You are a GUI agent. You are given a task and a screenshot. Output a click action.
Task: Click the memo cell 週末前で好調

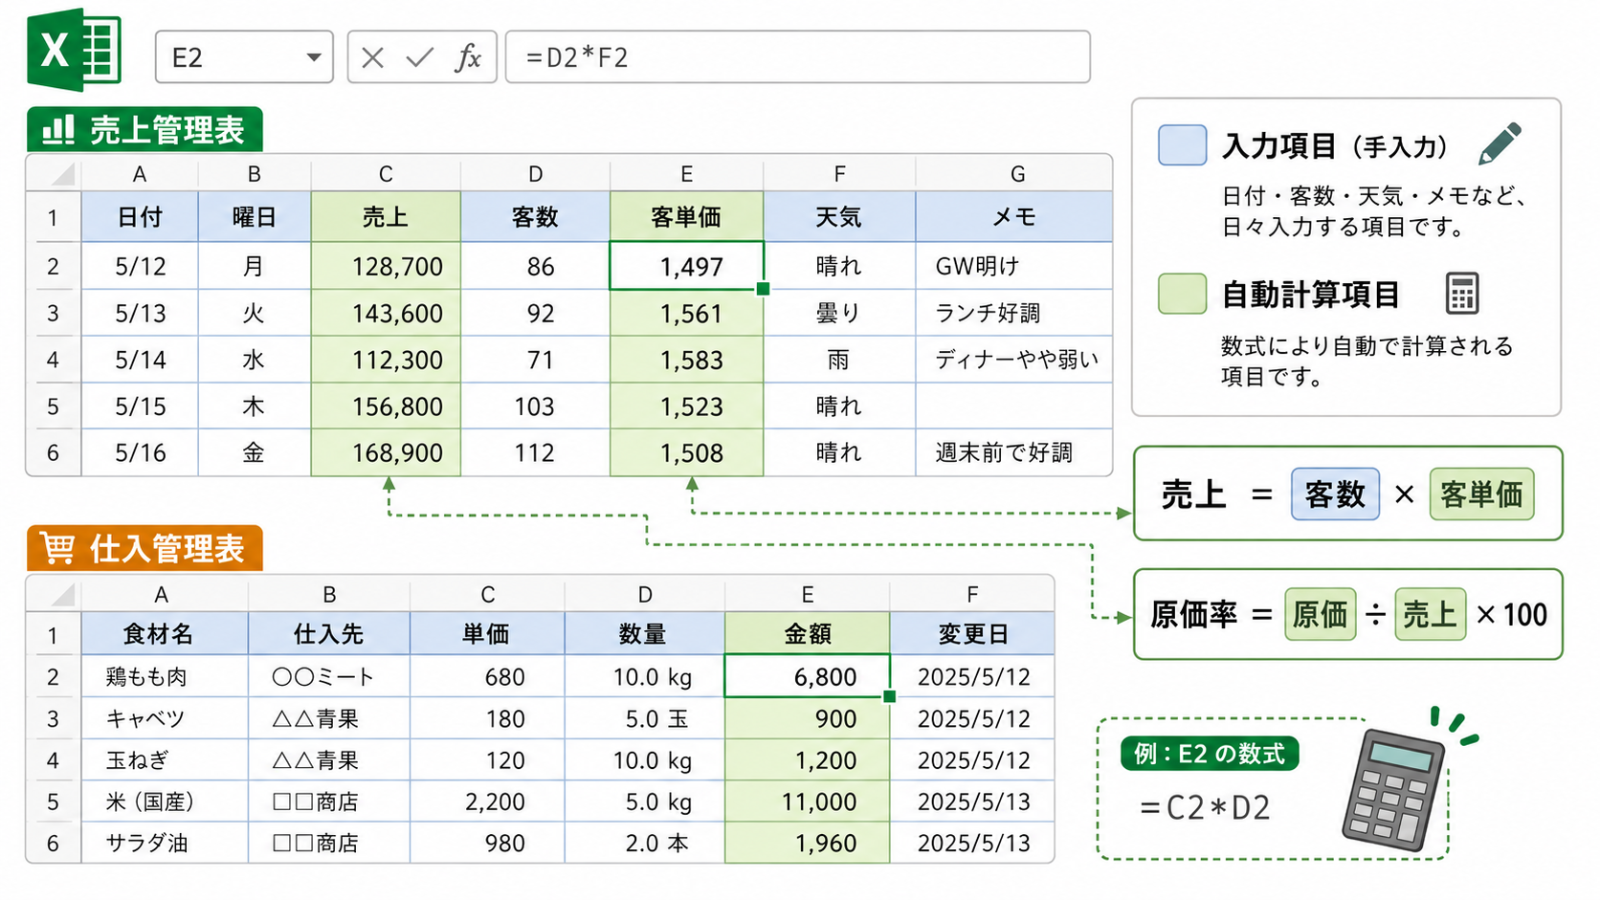click(x=1014, y=453)
